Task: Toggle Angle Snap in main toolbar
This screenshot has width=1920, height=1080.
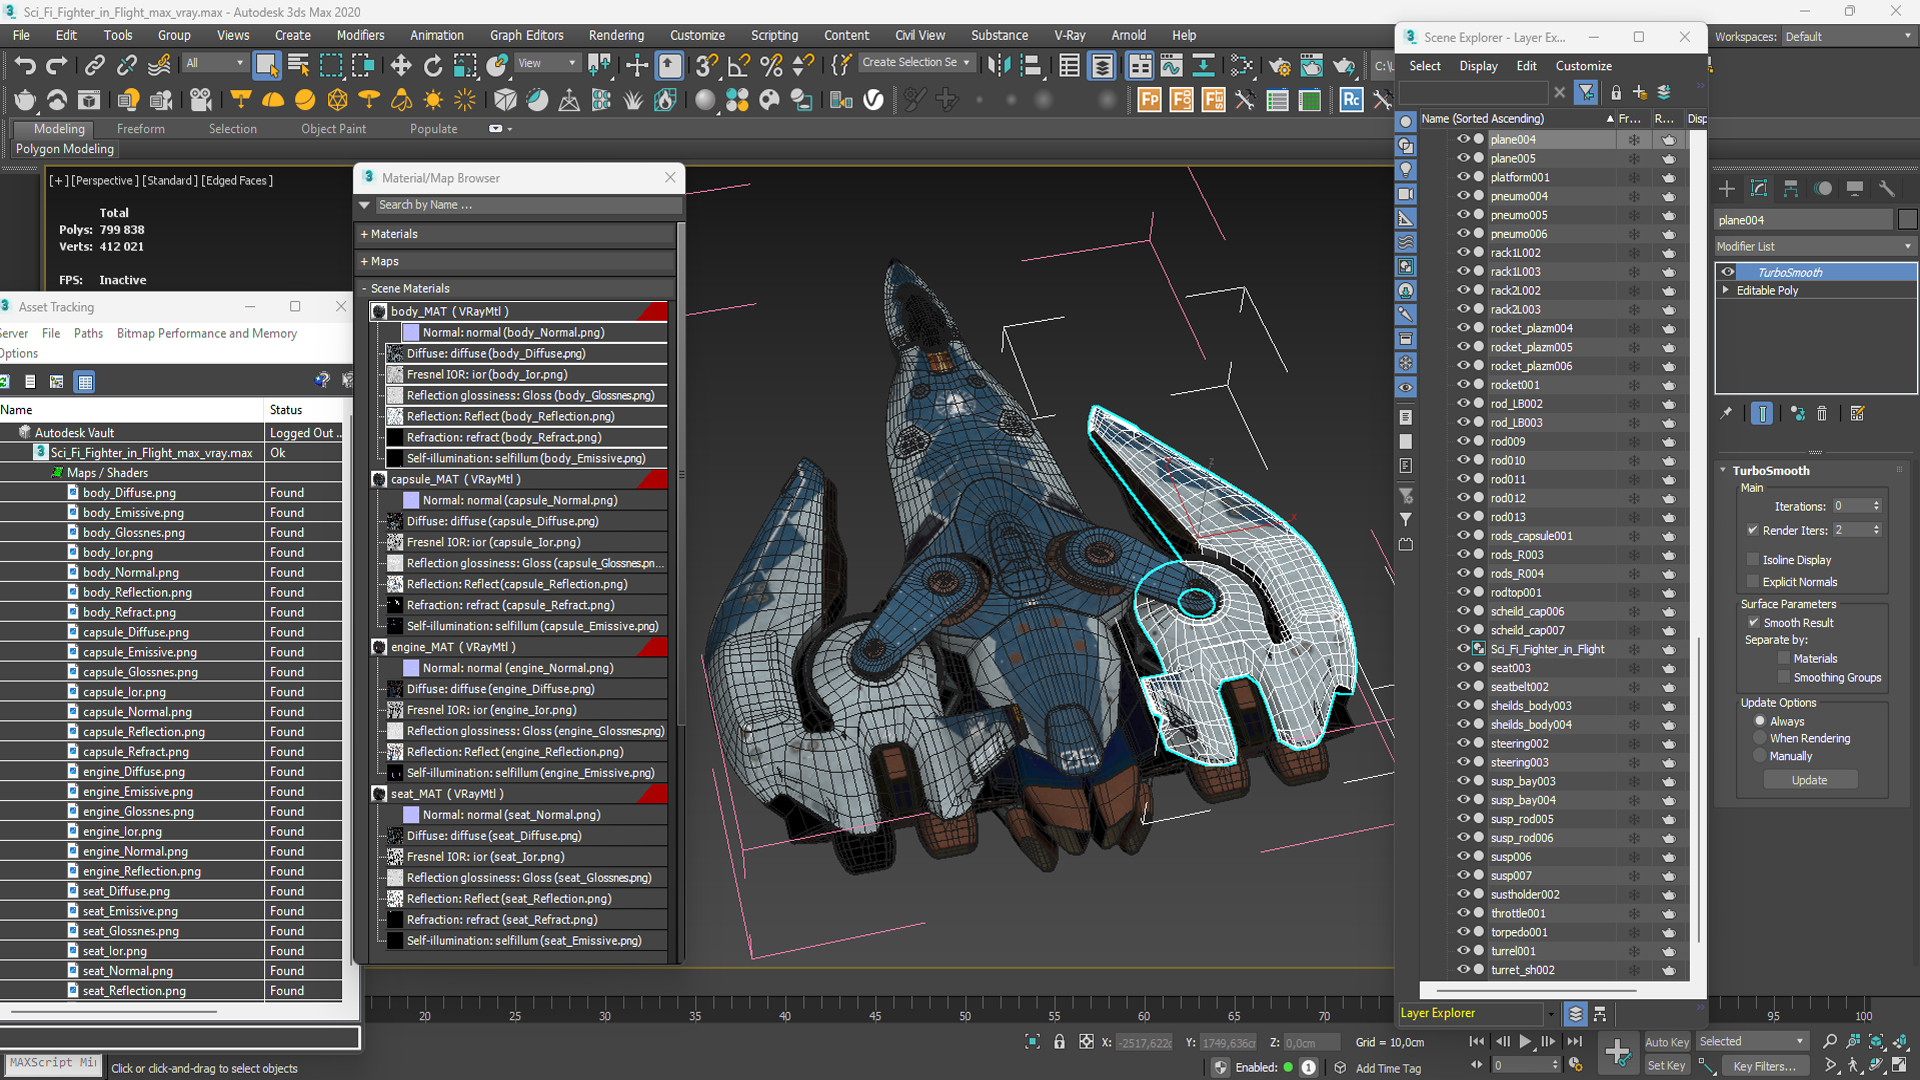Action: pos(739,66)
